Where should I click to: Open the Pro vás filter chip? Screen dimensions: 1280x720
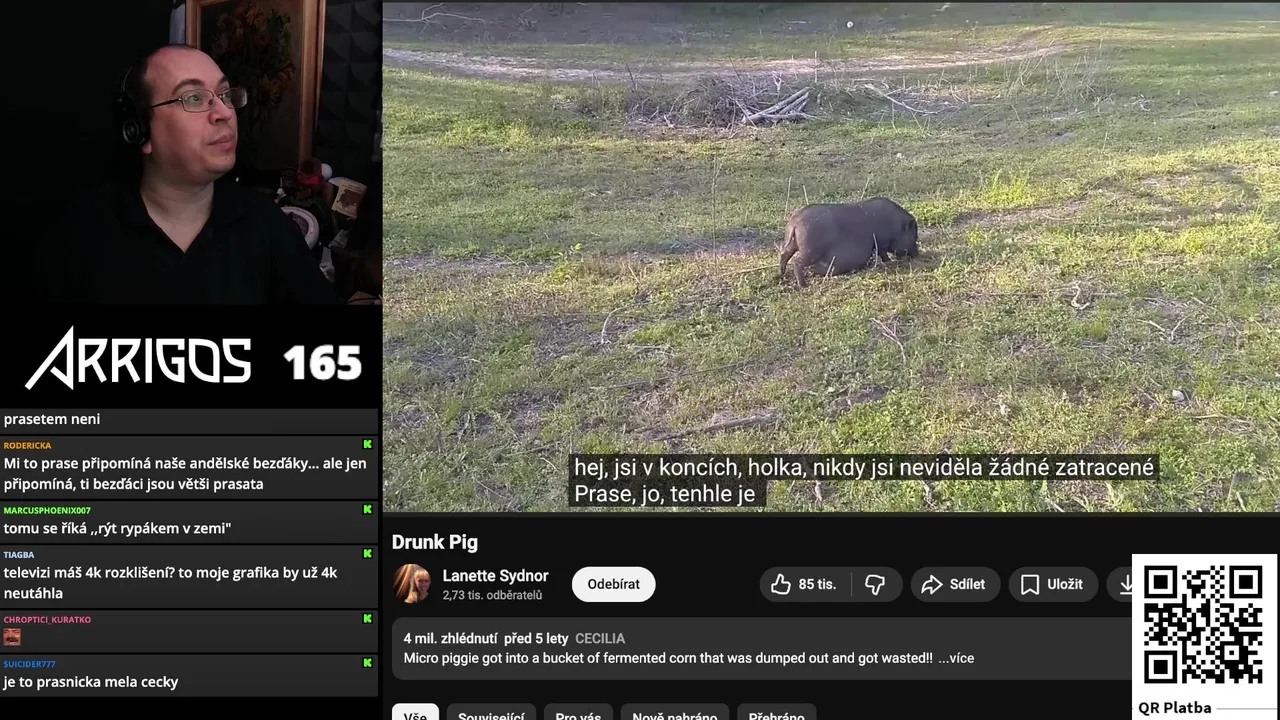(x=578, y=714)
